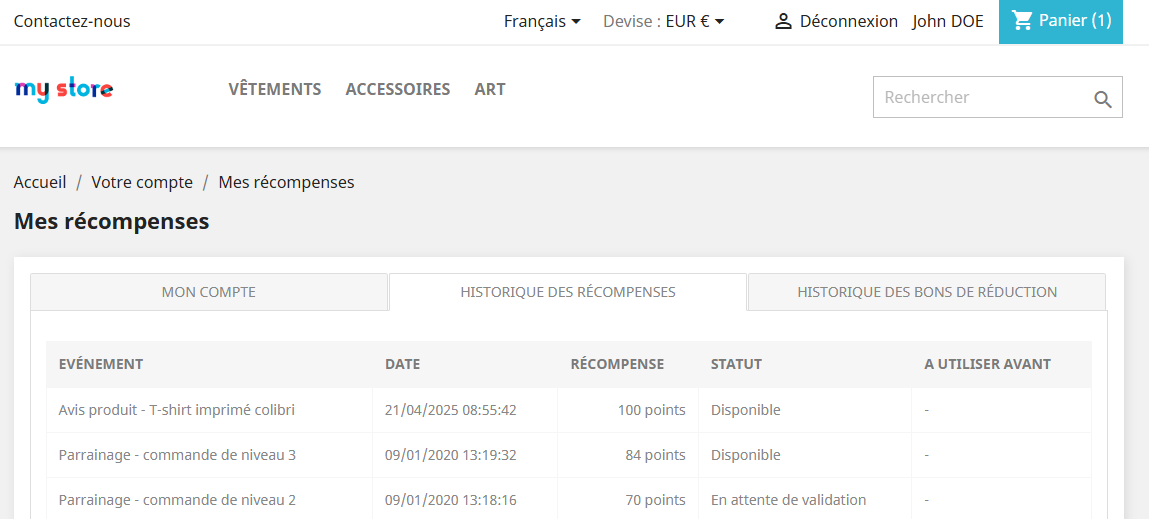The width and height of the screenshot is (1149, 519).
Task: Focus the Rechercher search field
Action: click(x=980, y=98)
